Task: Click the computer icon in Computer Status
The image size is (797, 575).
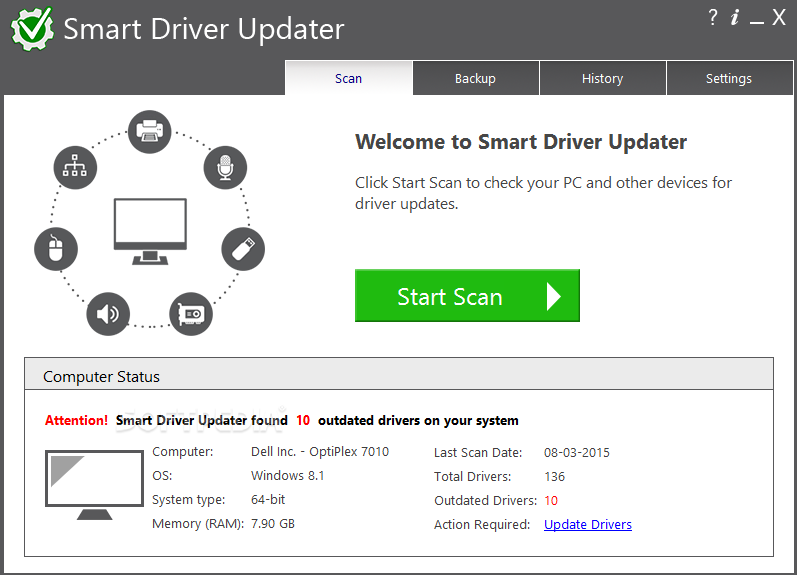Action: click(95, 485)
